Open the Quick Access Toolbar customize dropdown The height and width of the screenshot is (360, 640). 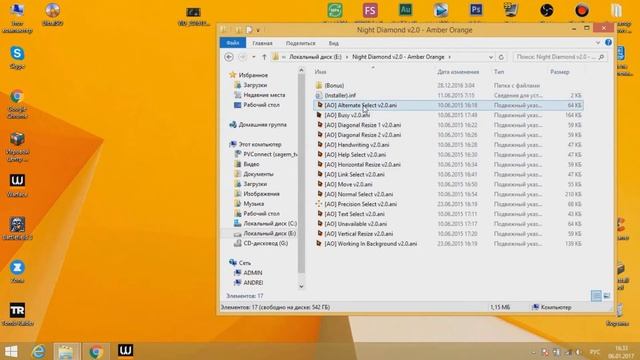click(x=258, y=30)
